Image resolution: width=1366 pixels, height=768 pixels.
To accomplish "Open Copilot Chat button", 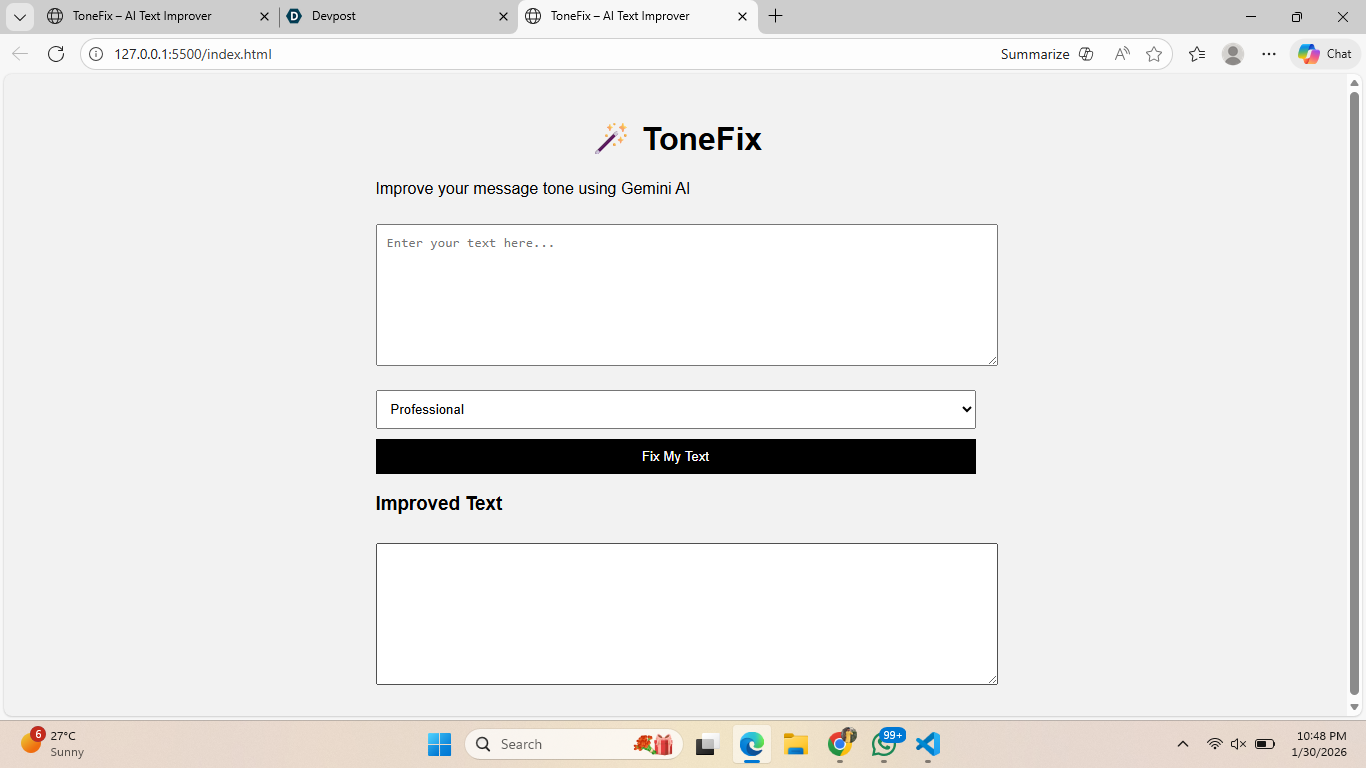I will click(x=1325, y=54).
